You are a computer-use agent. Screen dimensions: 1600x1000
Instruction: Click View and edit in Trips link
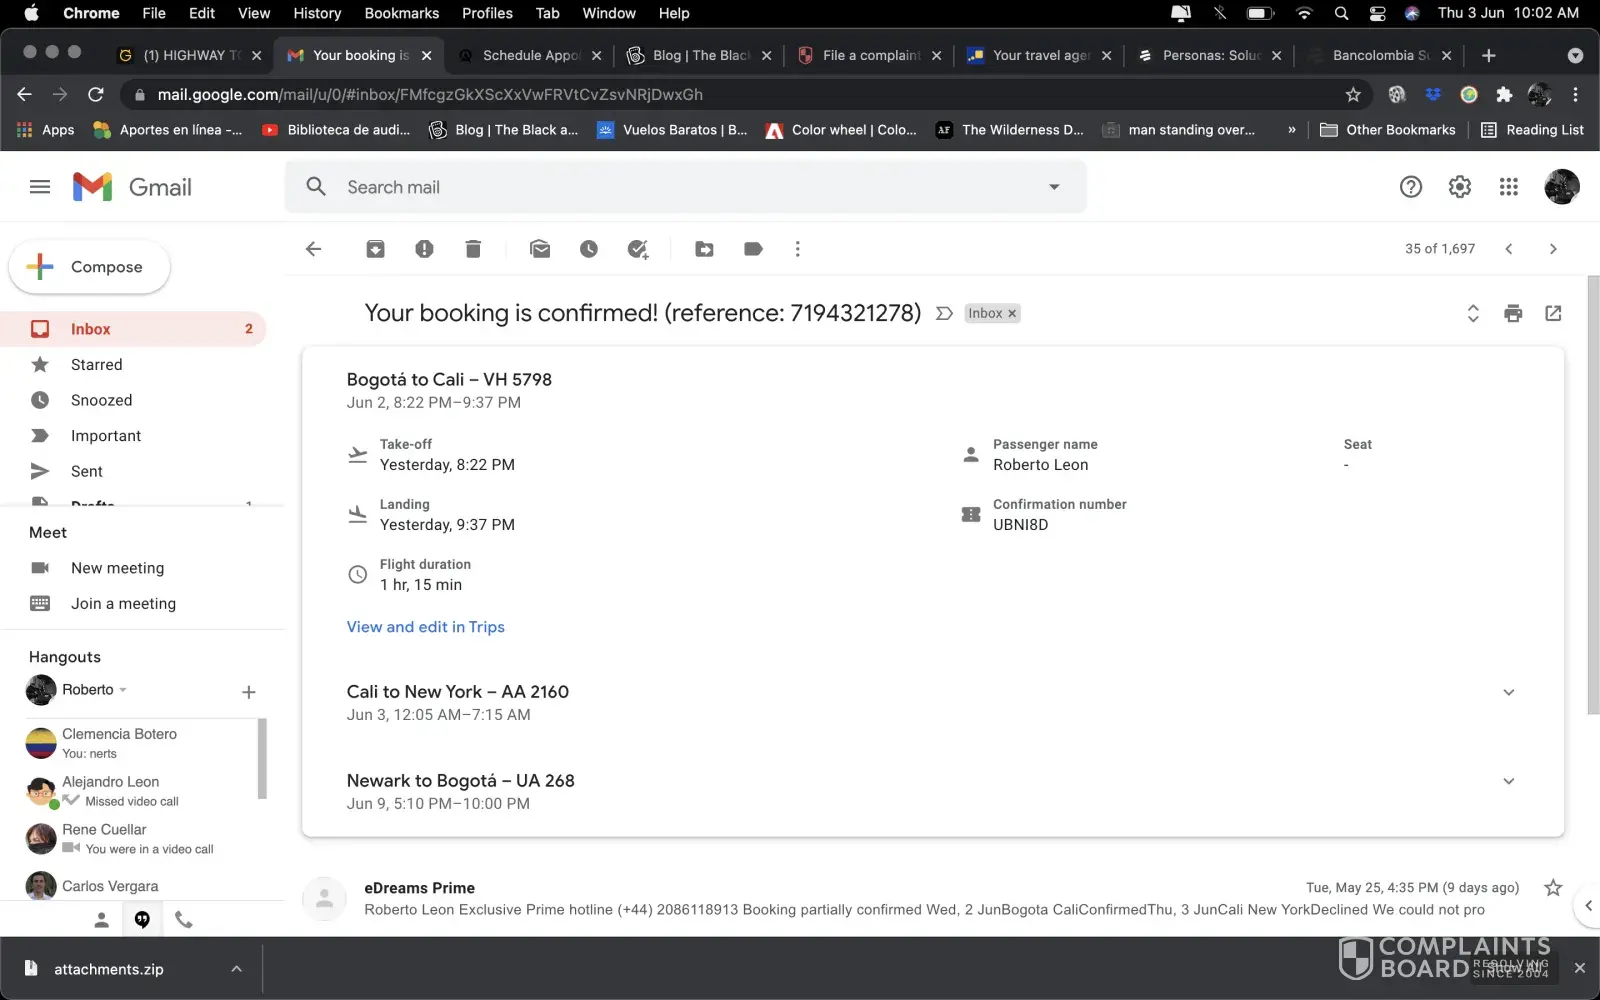coord(425,627)
